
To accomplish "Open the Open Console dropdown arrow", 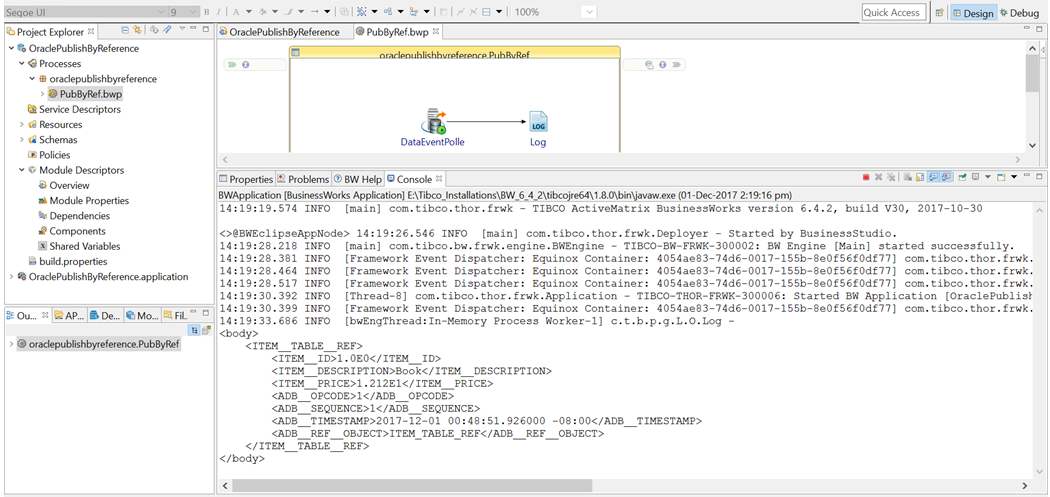I will 1014,177.
